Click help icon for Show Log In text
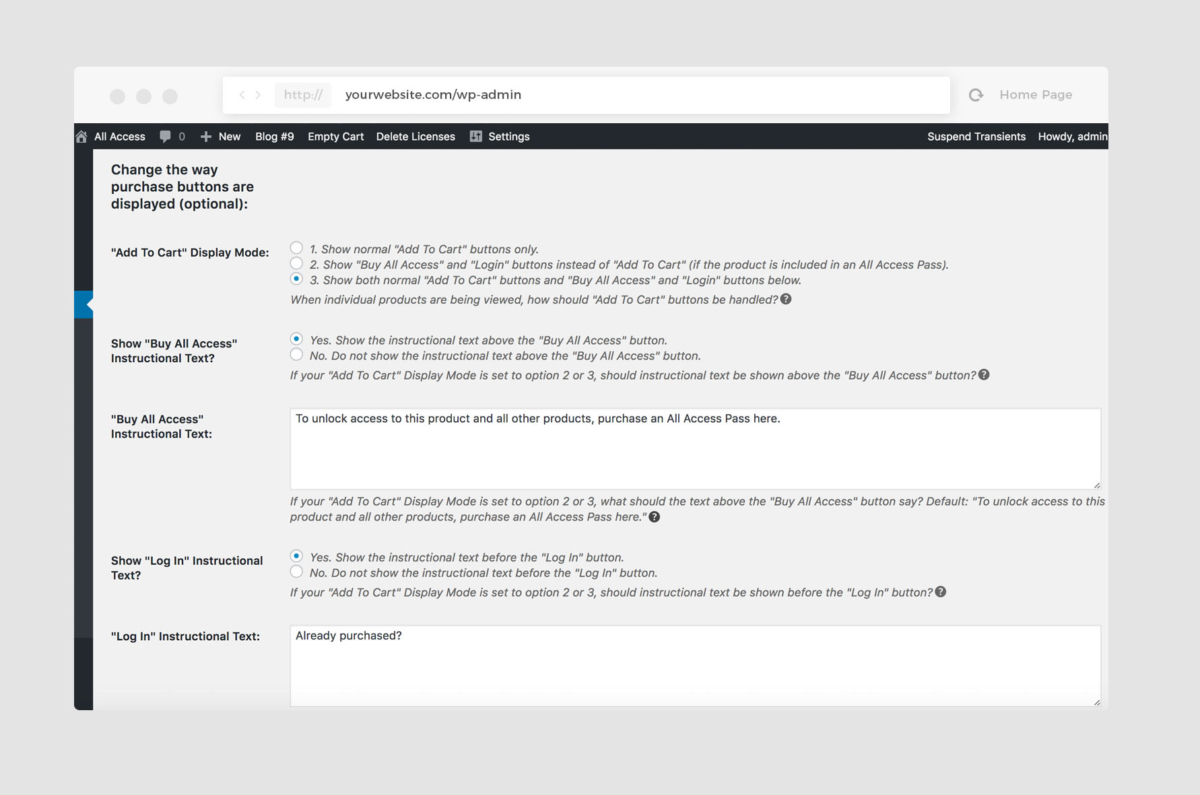 pyautogui.click(x=940, y=592)
